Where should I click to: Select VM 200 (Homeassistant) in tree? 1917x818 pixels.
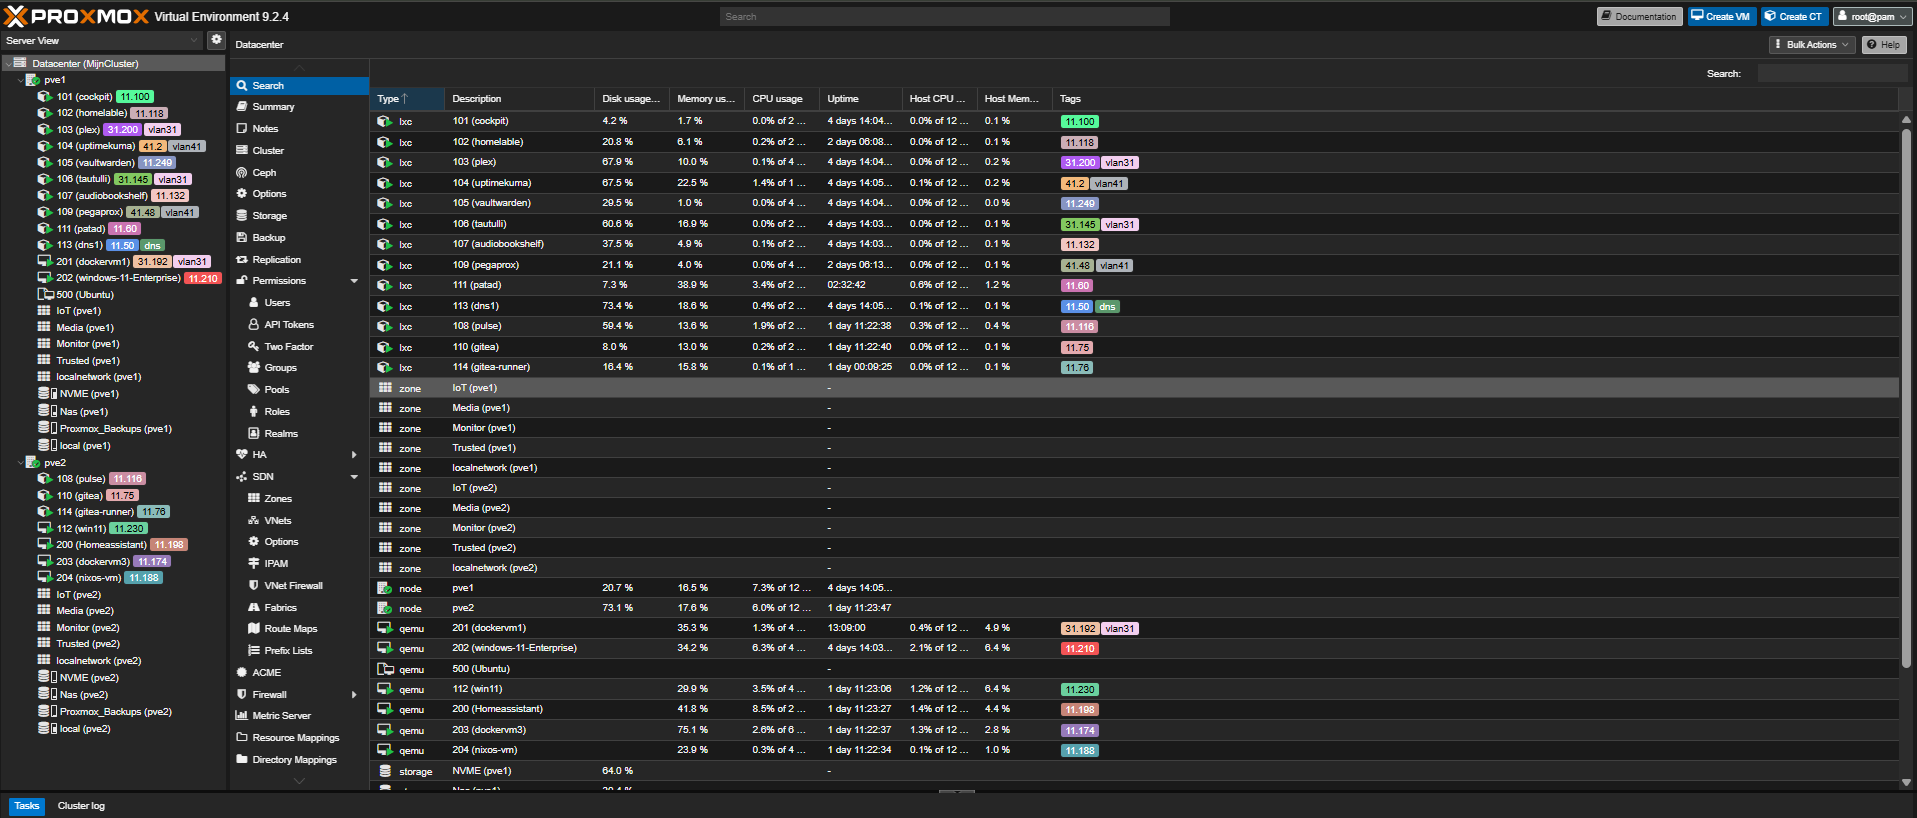[101, 545]
